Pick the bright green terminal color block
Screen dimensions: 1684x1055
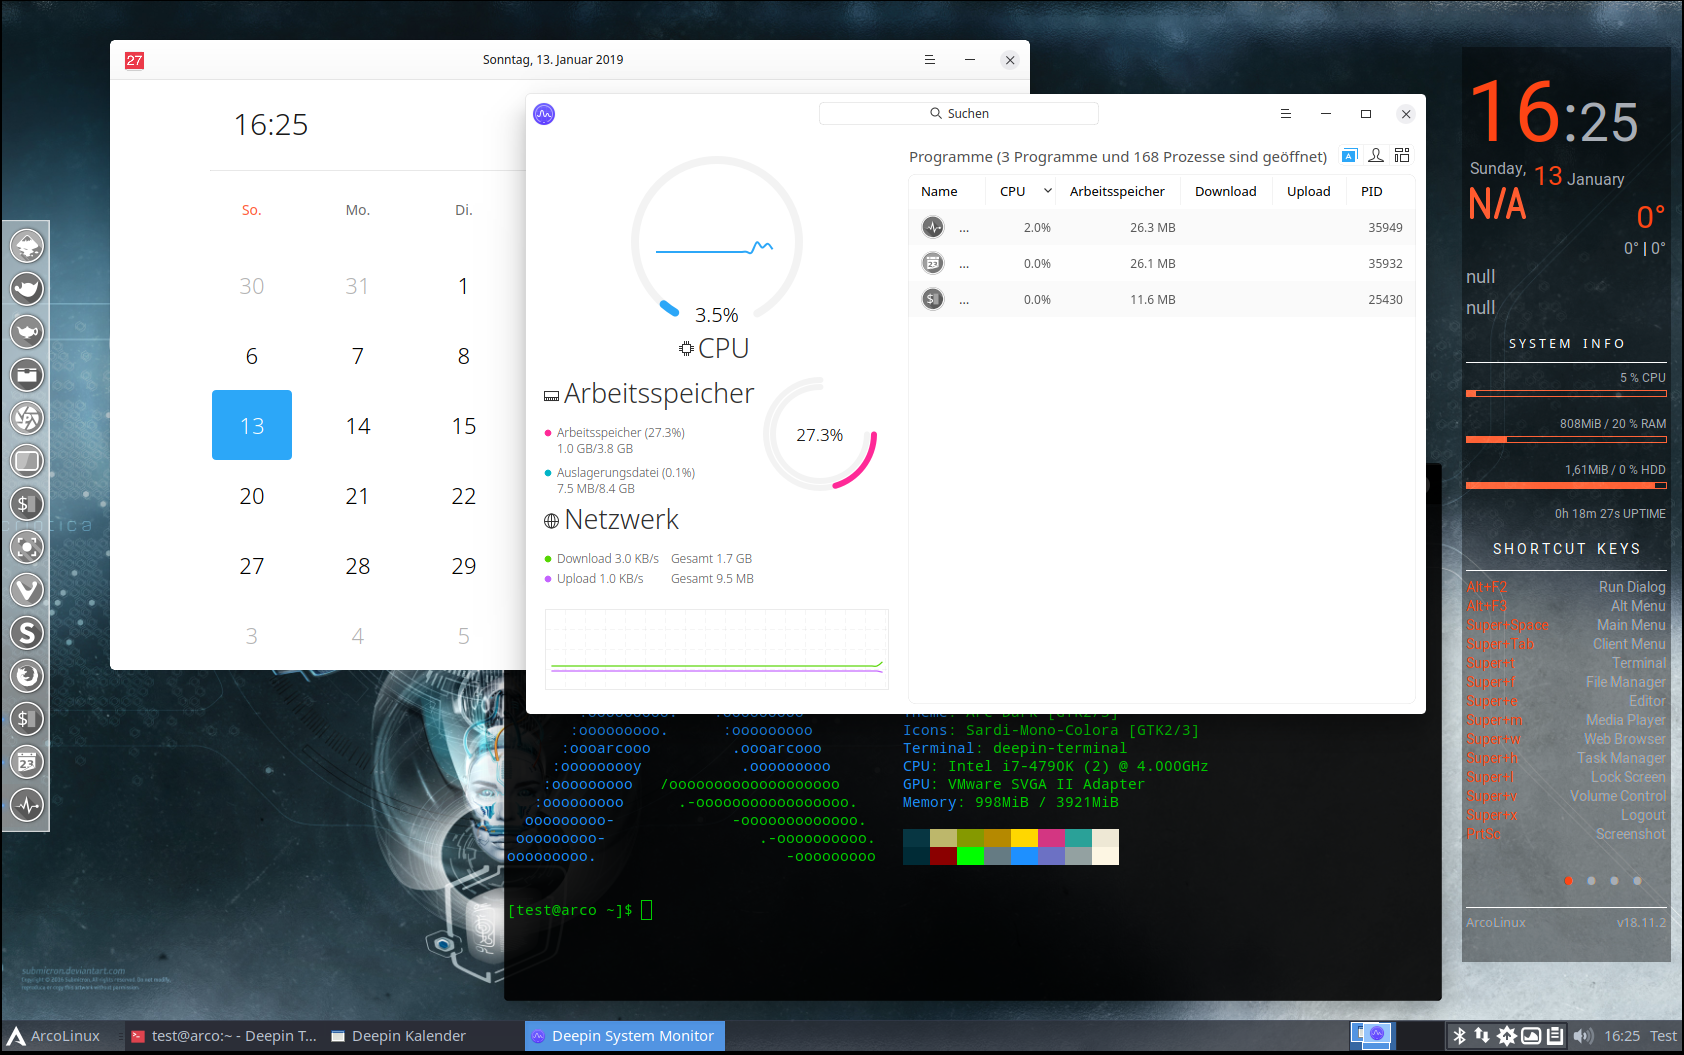click(x=970, y=856)
